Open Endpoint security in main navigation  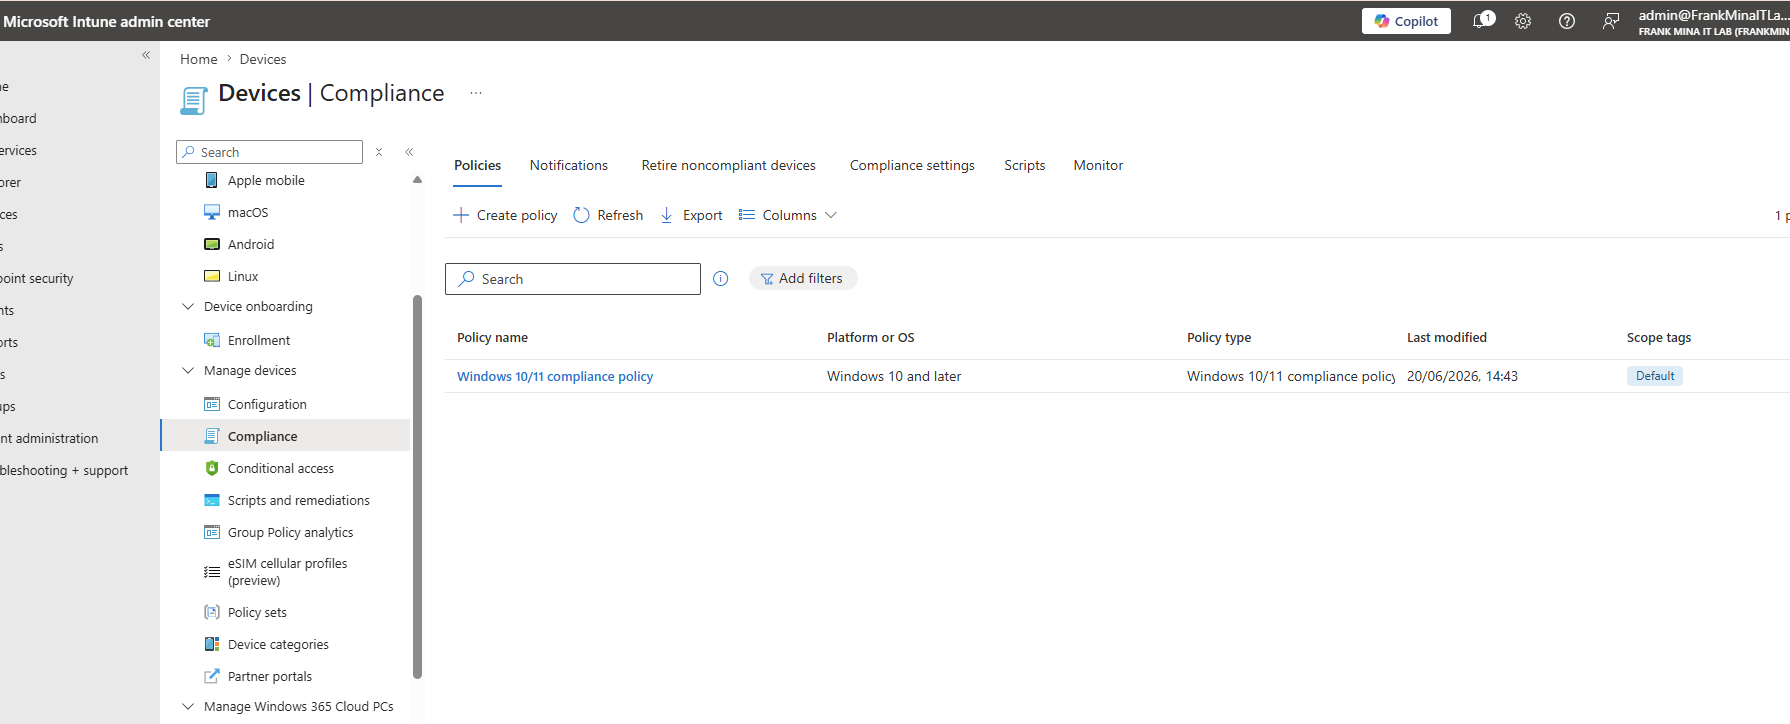[x=37, y=278]
